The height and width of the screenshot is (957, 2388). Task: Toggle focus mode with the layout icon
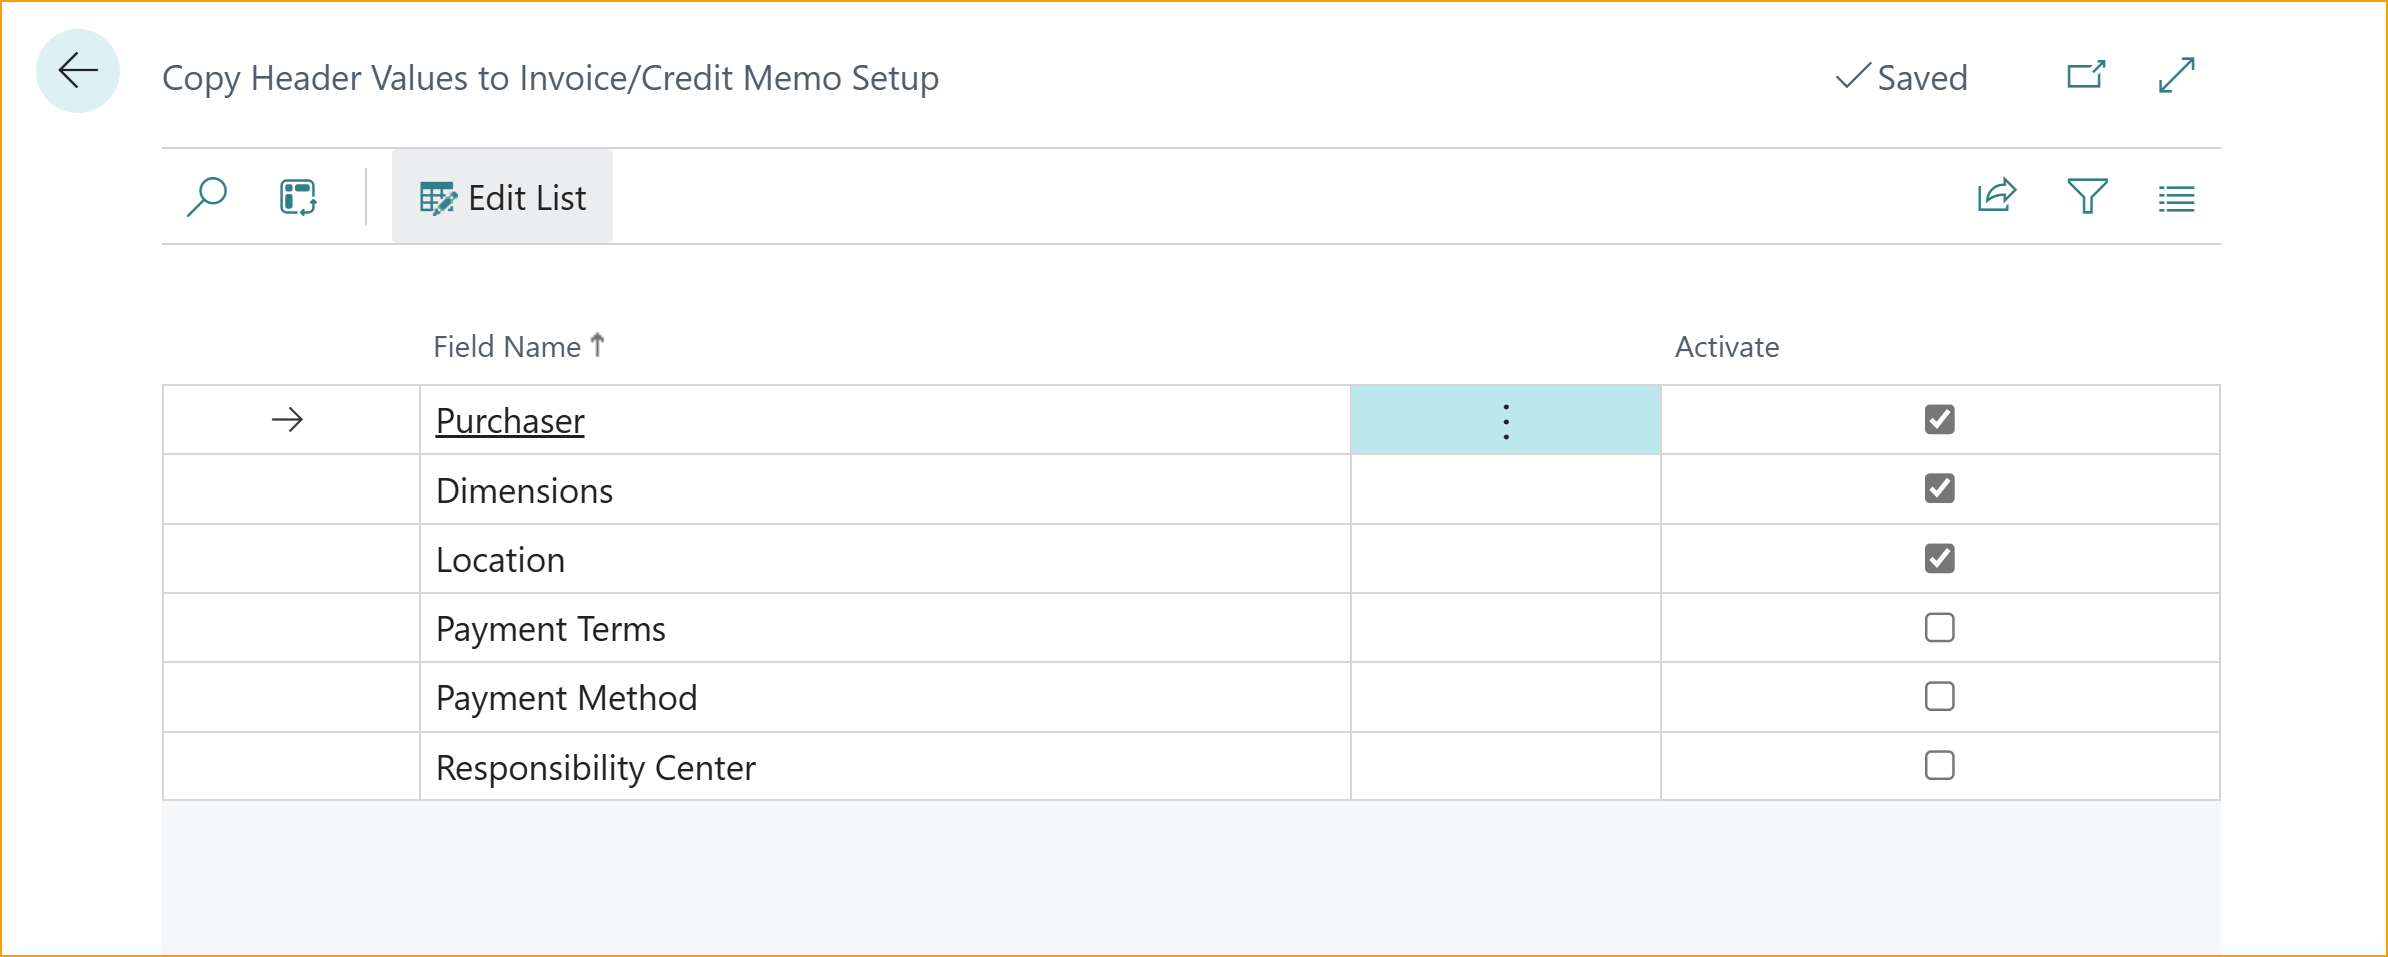[297, 196]
